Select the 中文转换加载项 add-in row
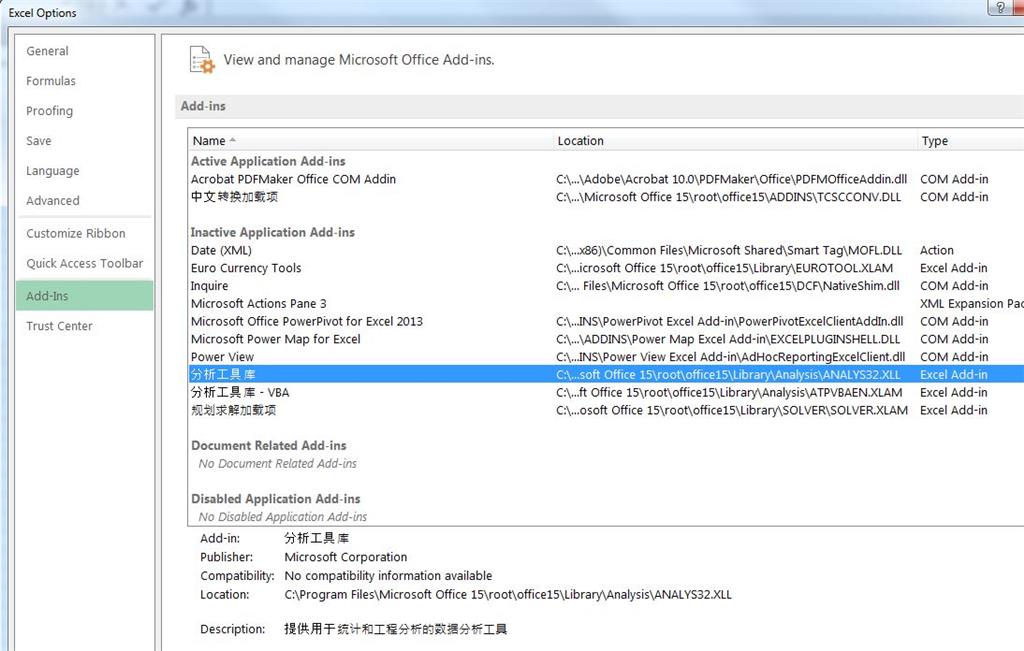 pos(606,197)
